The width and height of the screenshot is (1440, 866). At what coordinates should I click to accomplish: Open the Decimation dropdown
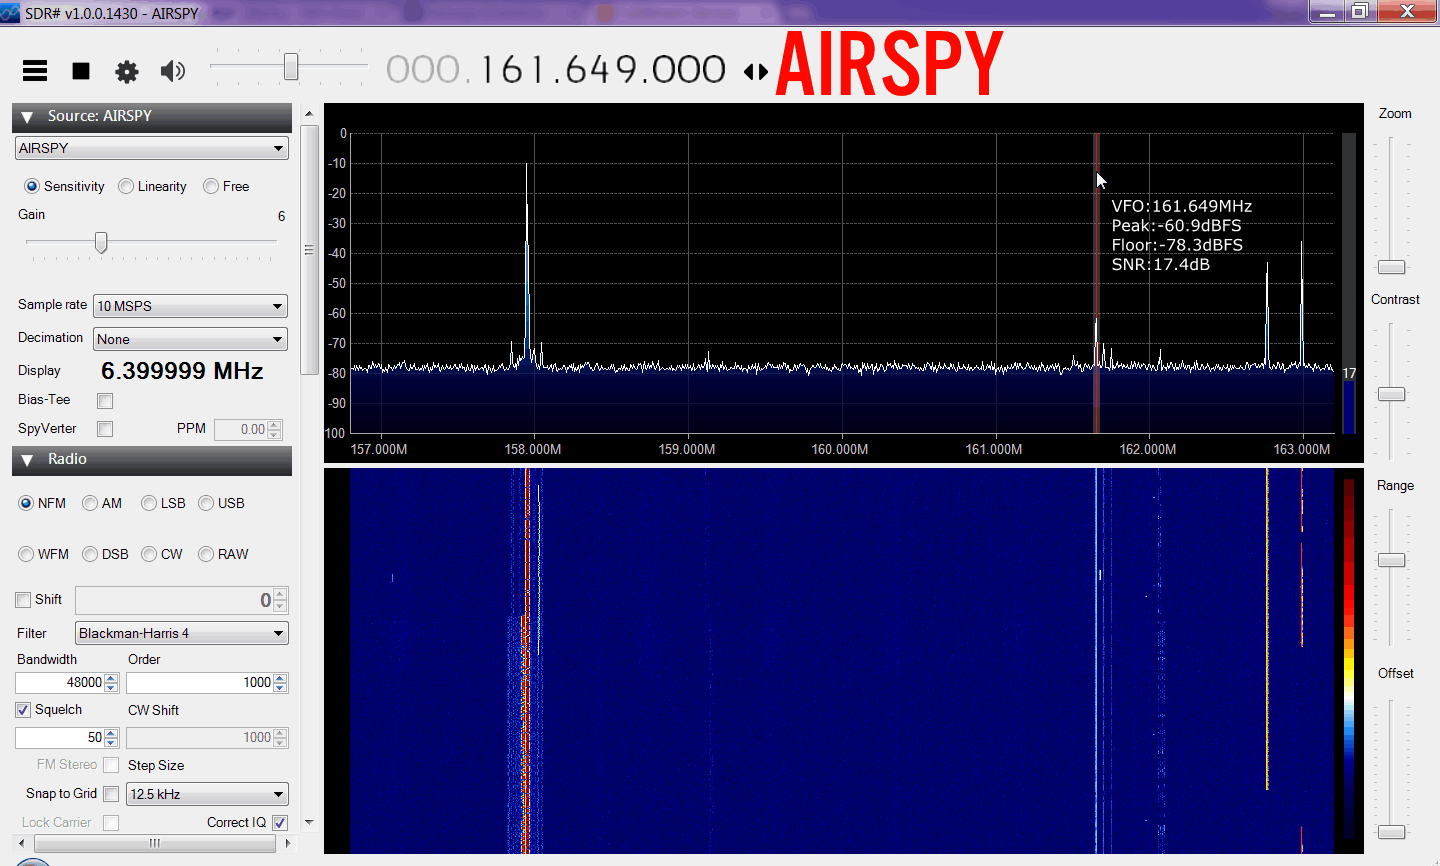point(190,339)
